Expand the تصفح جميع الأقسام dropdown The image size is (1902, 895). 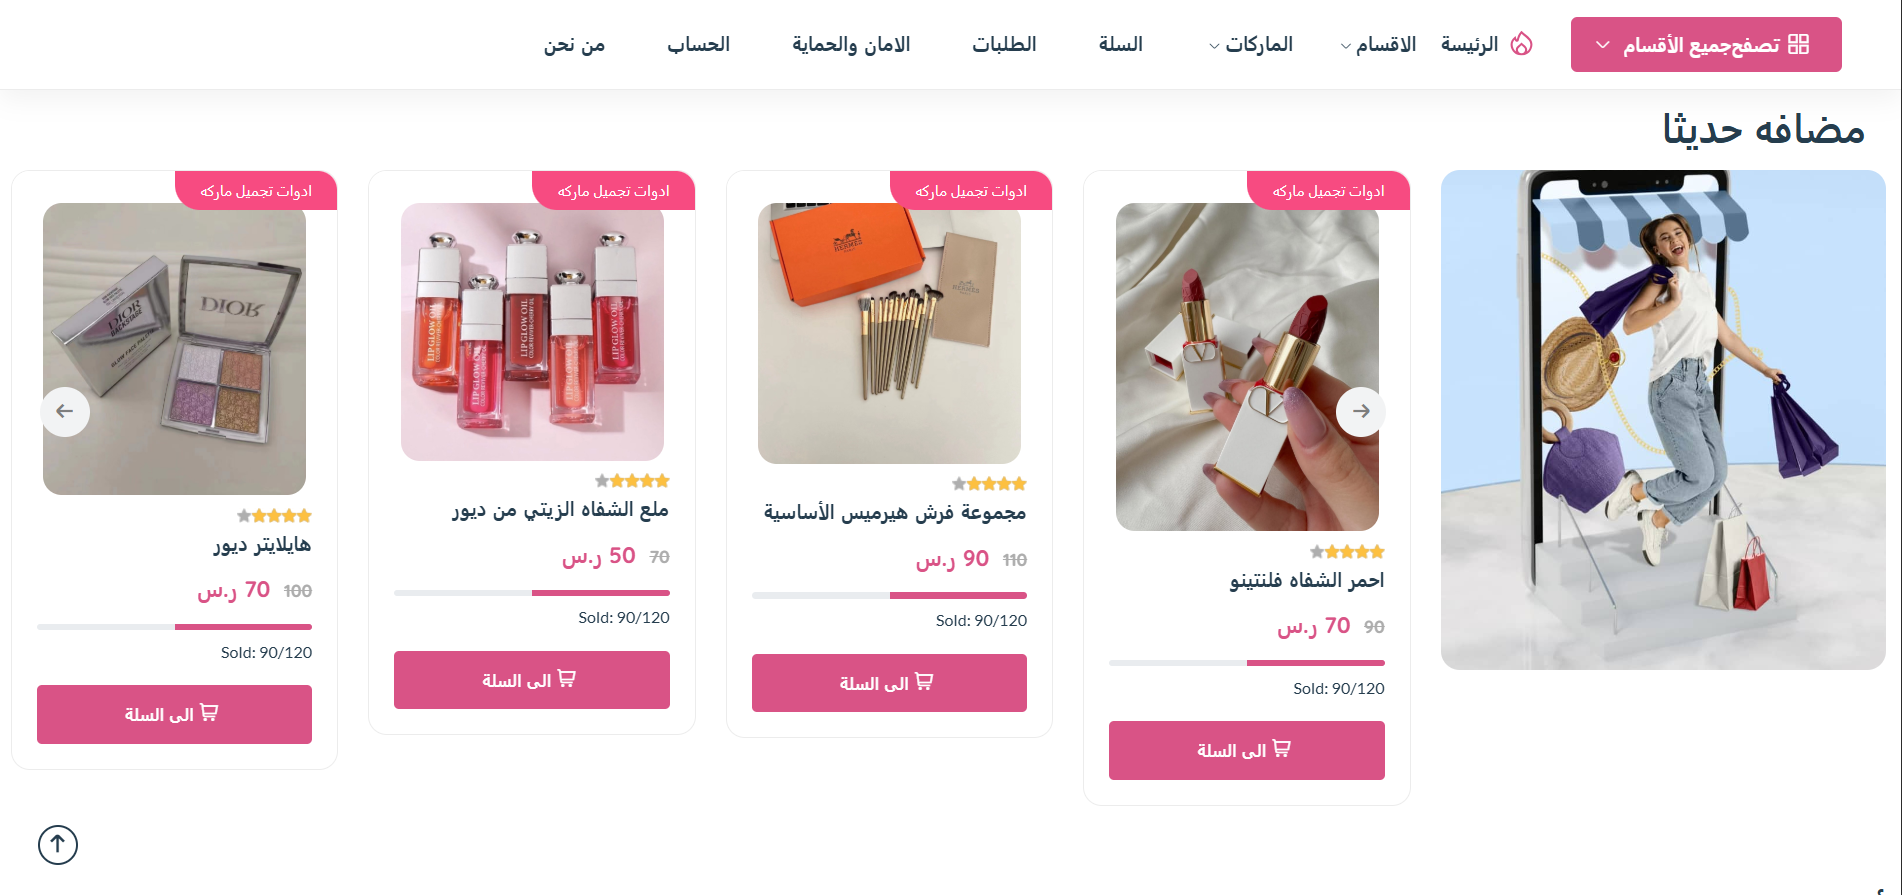1706,45
